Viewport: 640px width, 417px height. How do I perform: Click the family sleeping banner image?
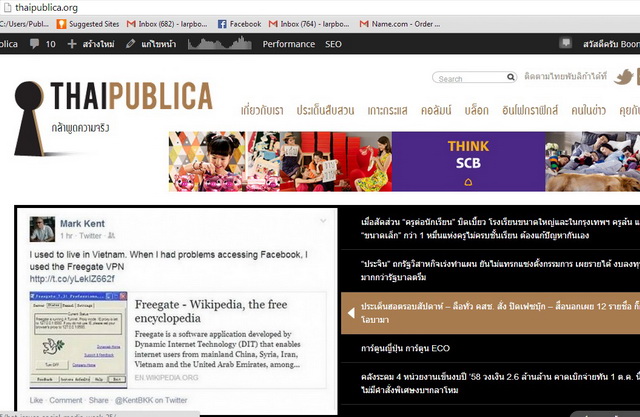pyautogui.click(x=593, y=162)
